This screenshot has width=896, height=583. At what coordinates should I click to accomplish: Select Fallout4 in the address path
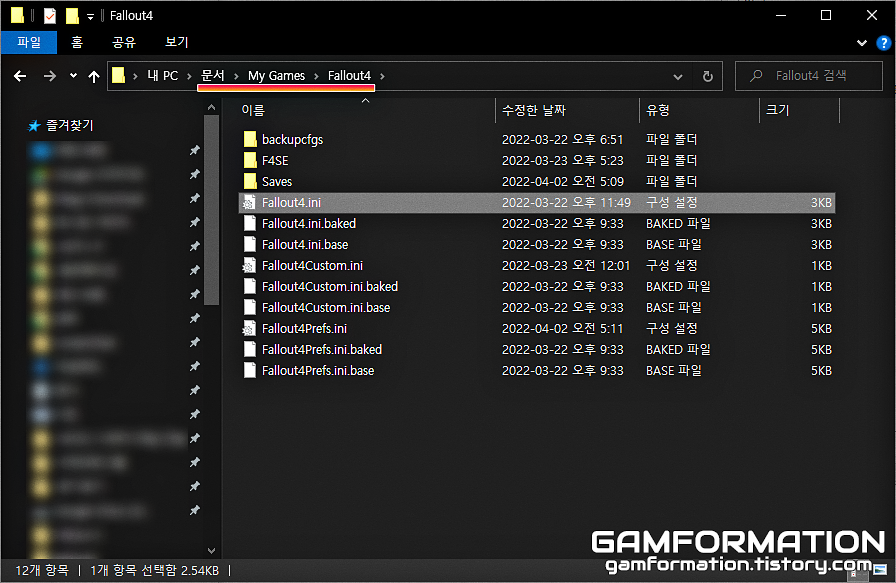[349, 75]
